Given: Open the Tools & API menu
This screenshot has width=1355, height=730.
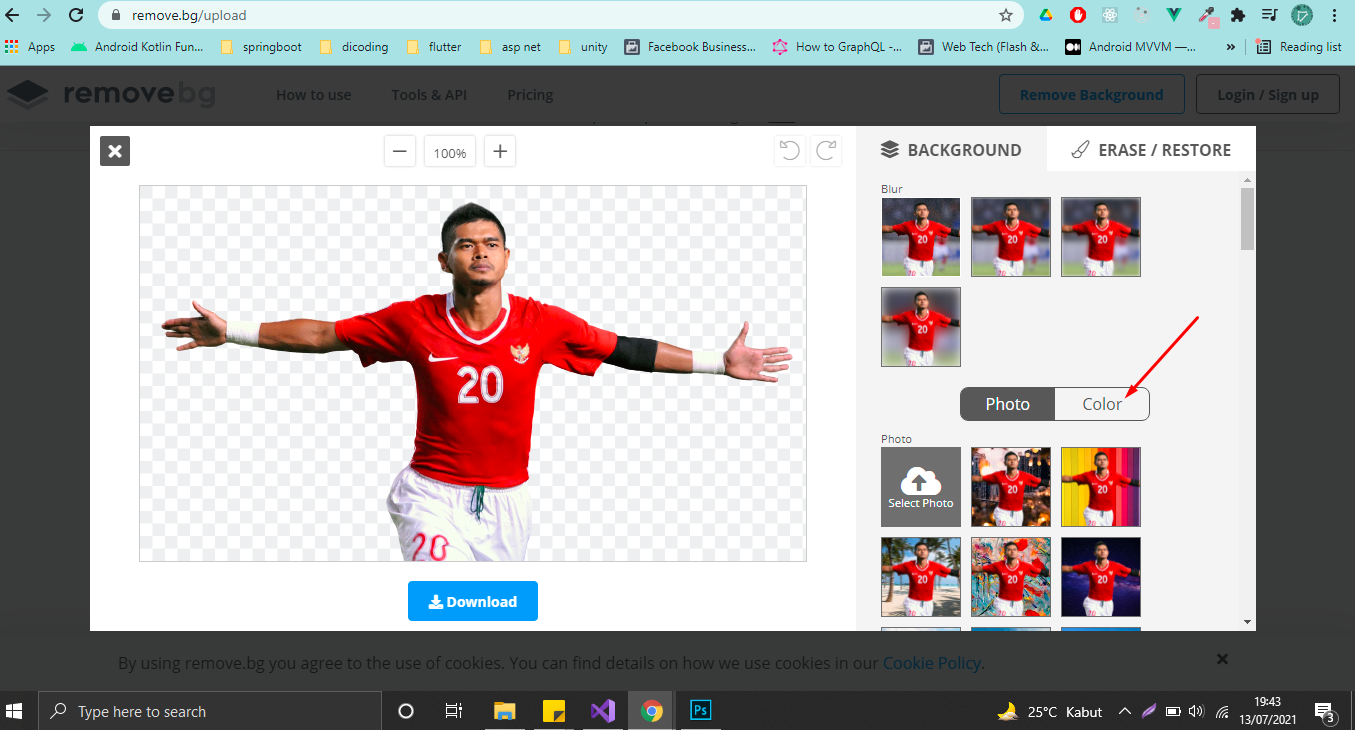Looking at the screenshot, I should tap(429, 95).
